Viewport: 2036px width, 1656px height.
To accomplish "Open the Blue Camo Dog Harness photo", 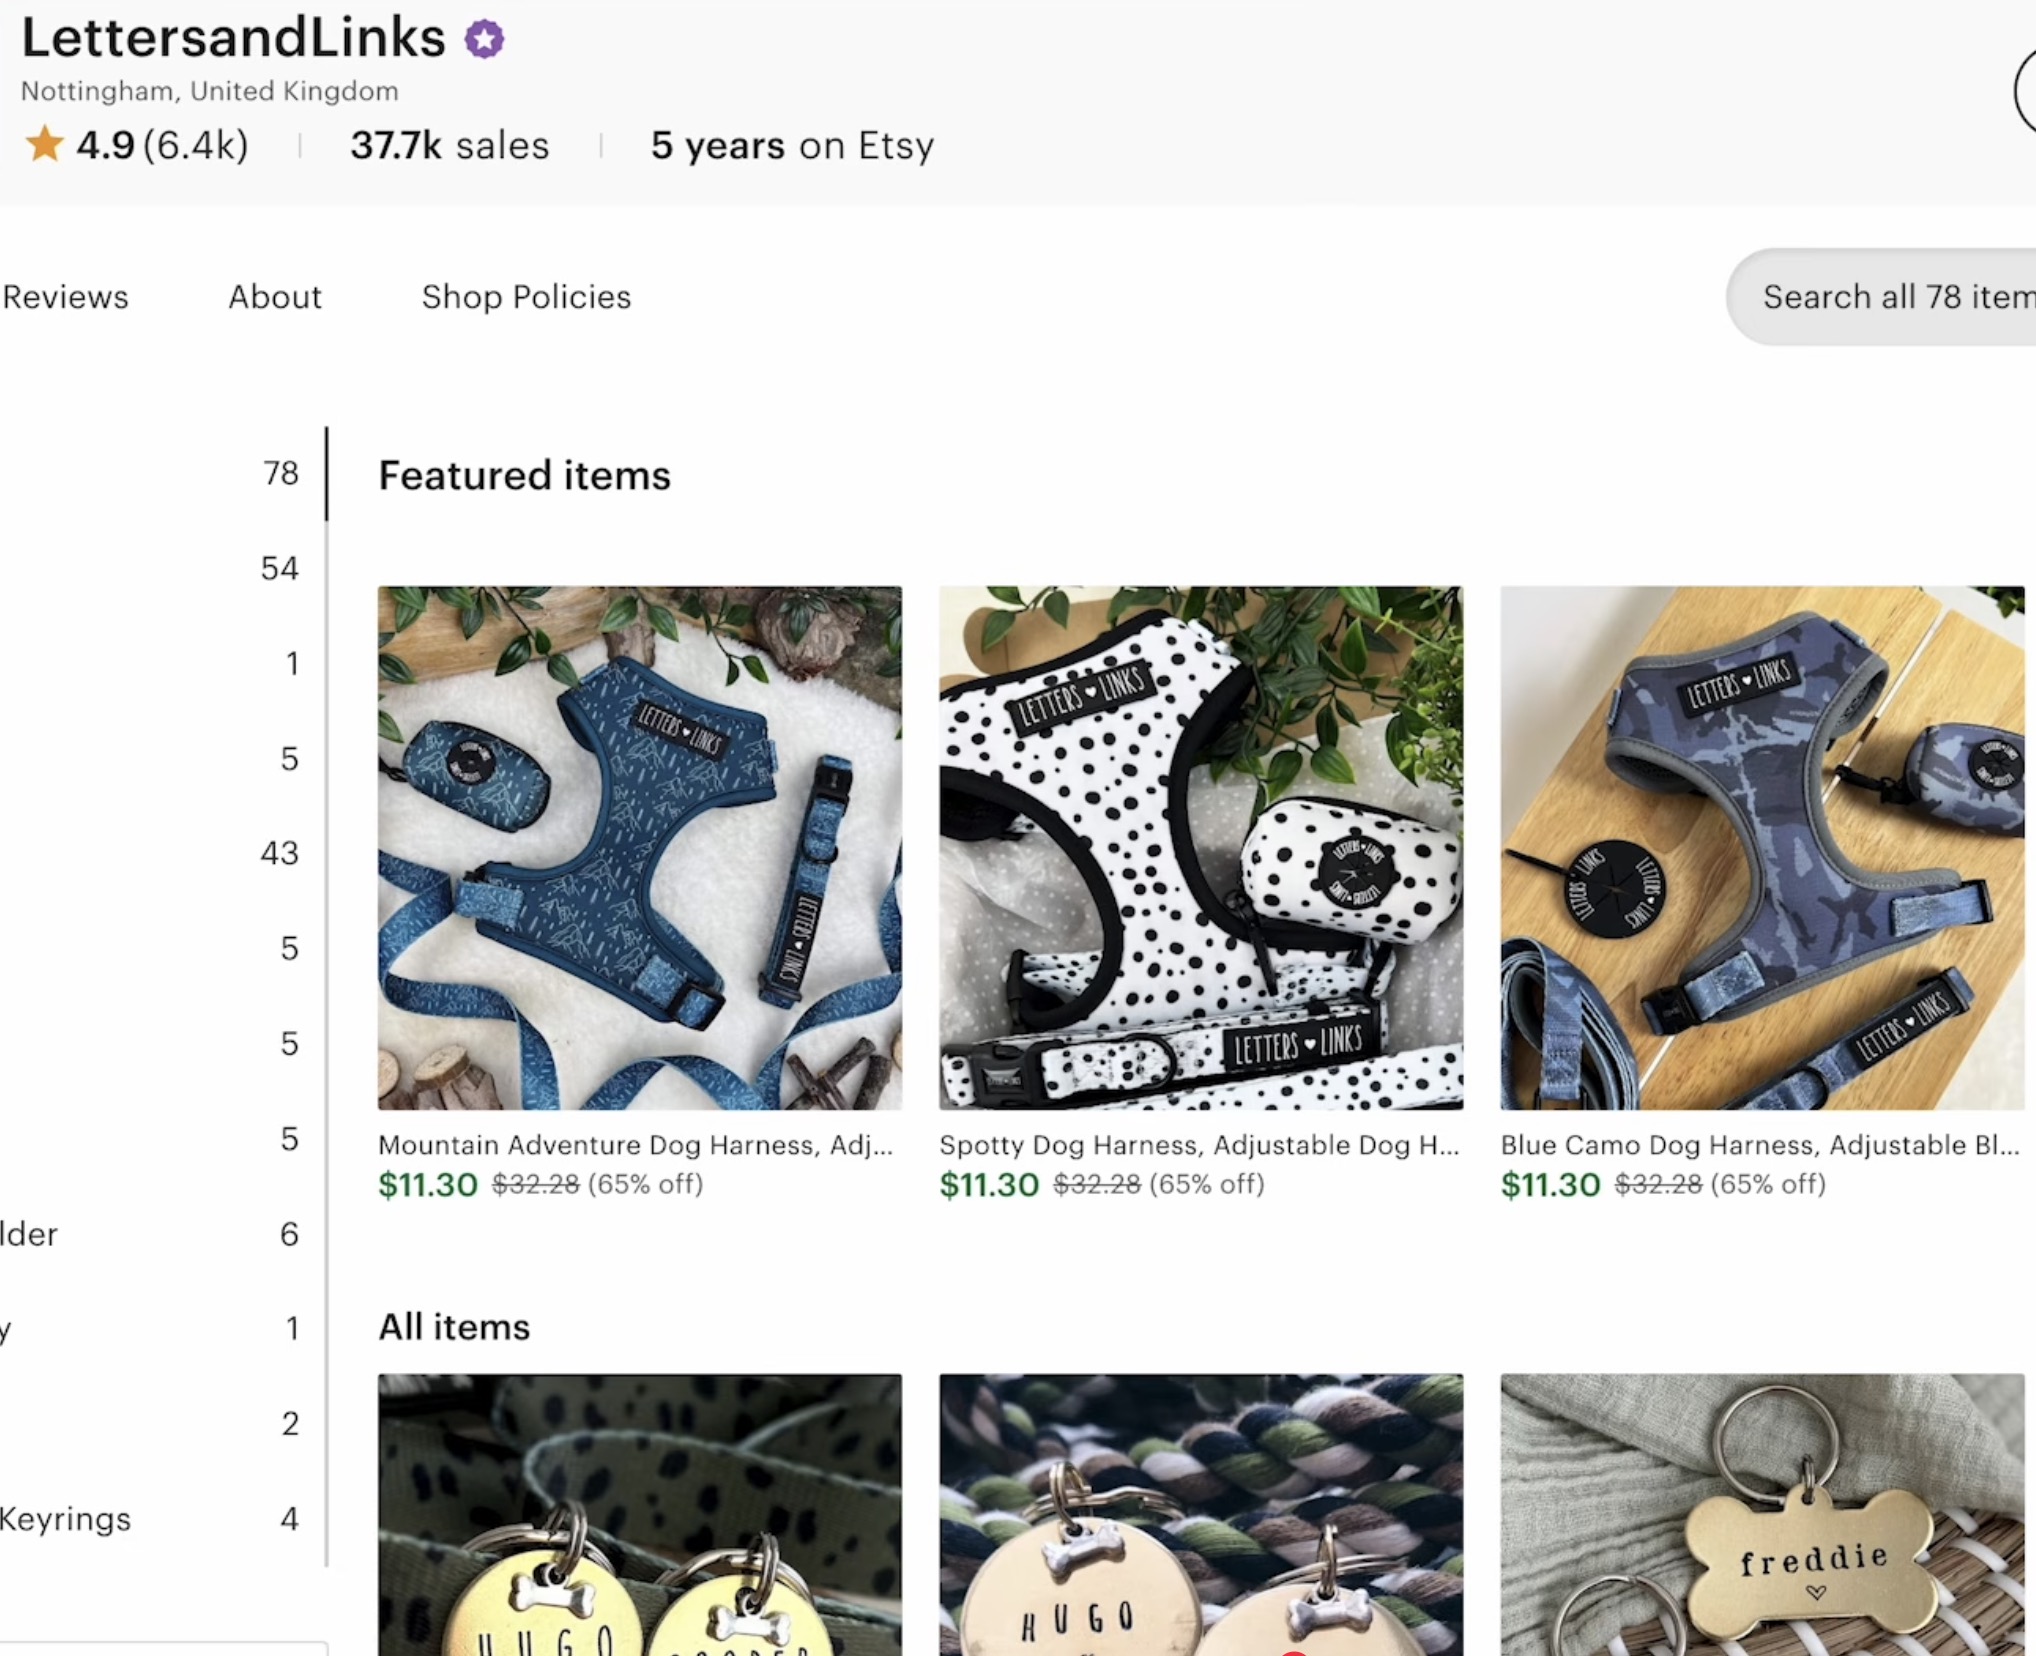I will point(1761,847).
